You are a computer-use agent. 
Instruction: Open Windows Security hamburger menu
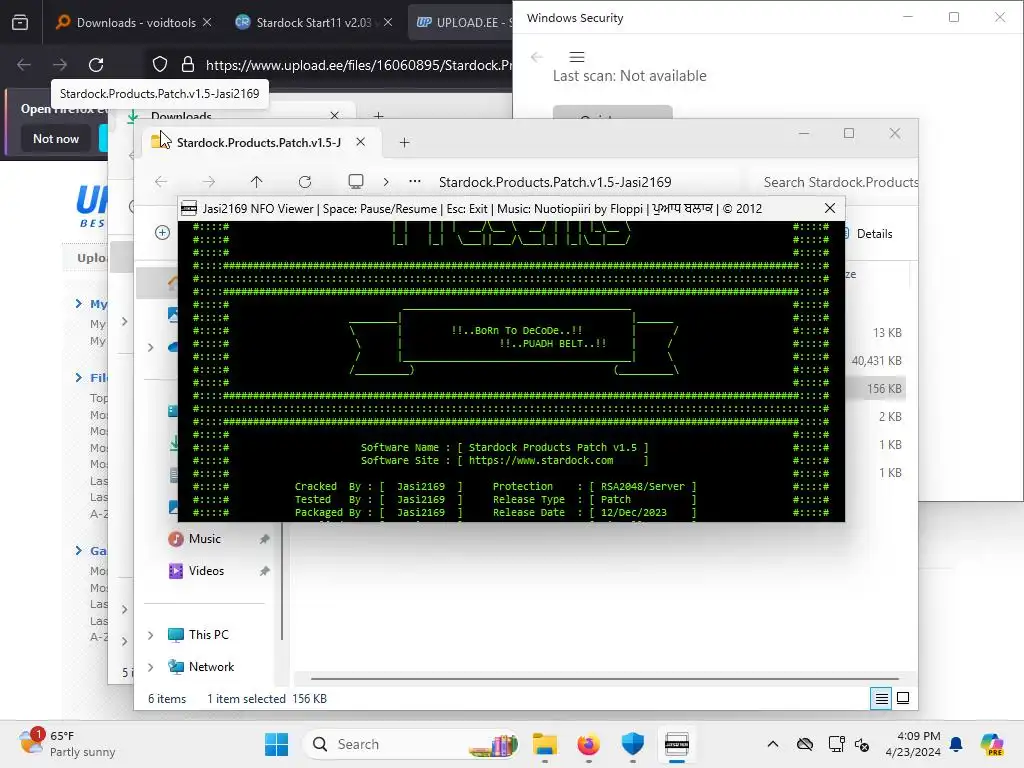point(577,57)
